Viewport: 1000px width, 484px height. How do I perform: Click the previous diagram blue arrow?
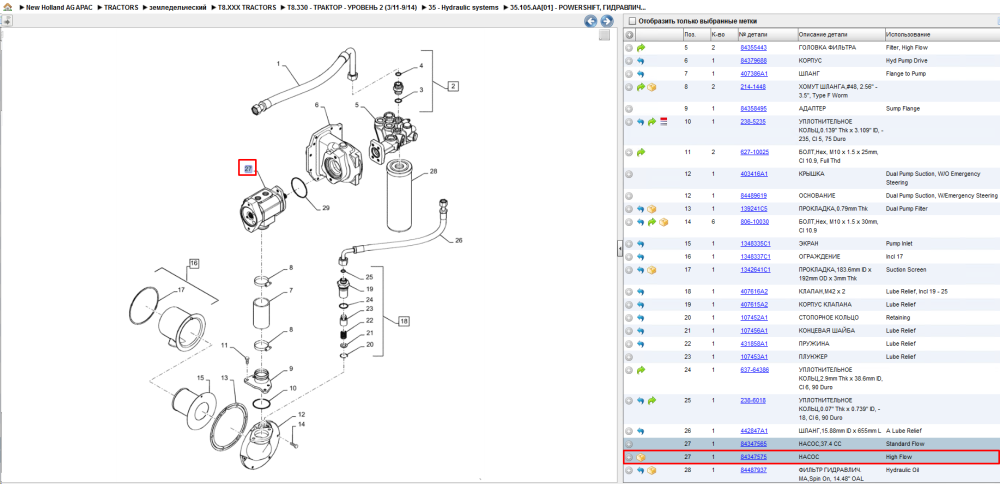(x=591, y=21)
